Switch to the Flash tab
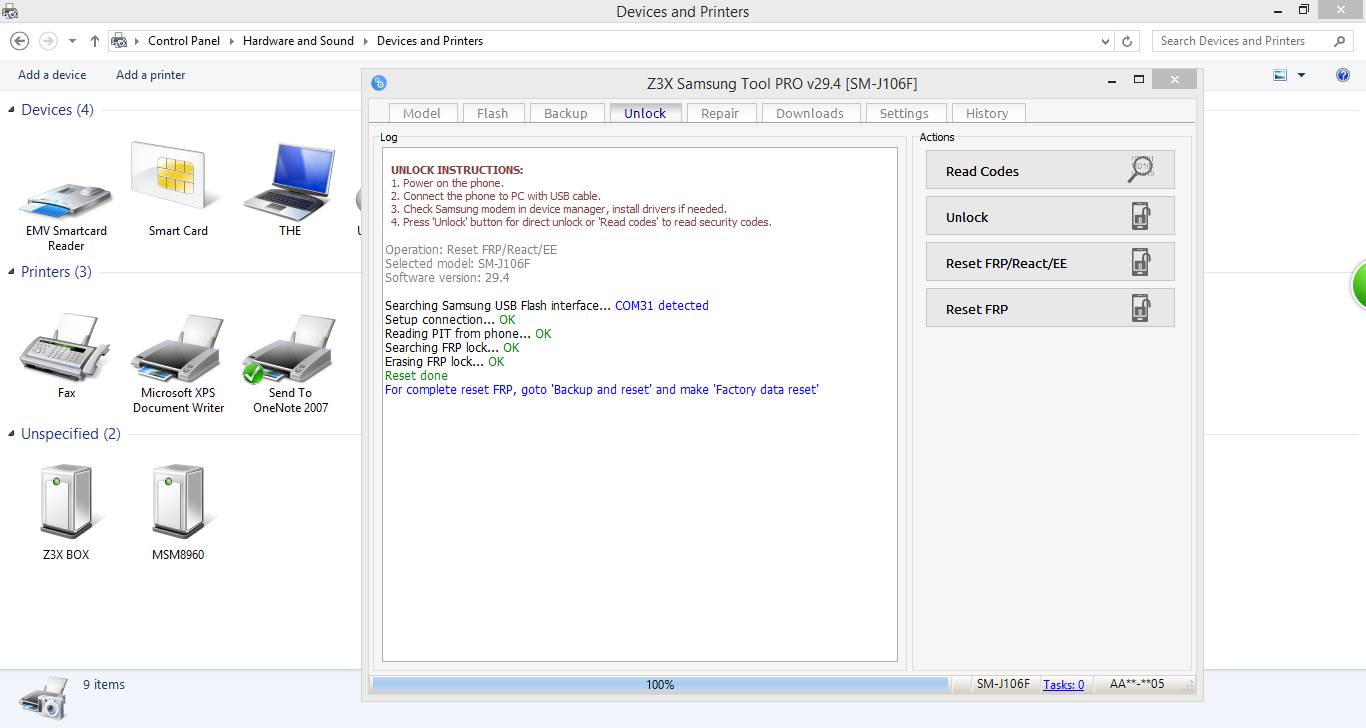 tap(492, 113)
